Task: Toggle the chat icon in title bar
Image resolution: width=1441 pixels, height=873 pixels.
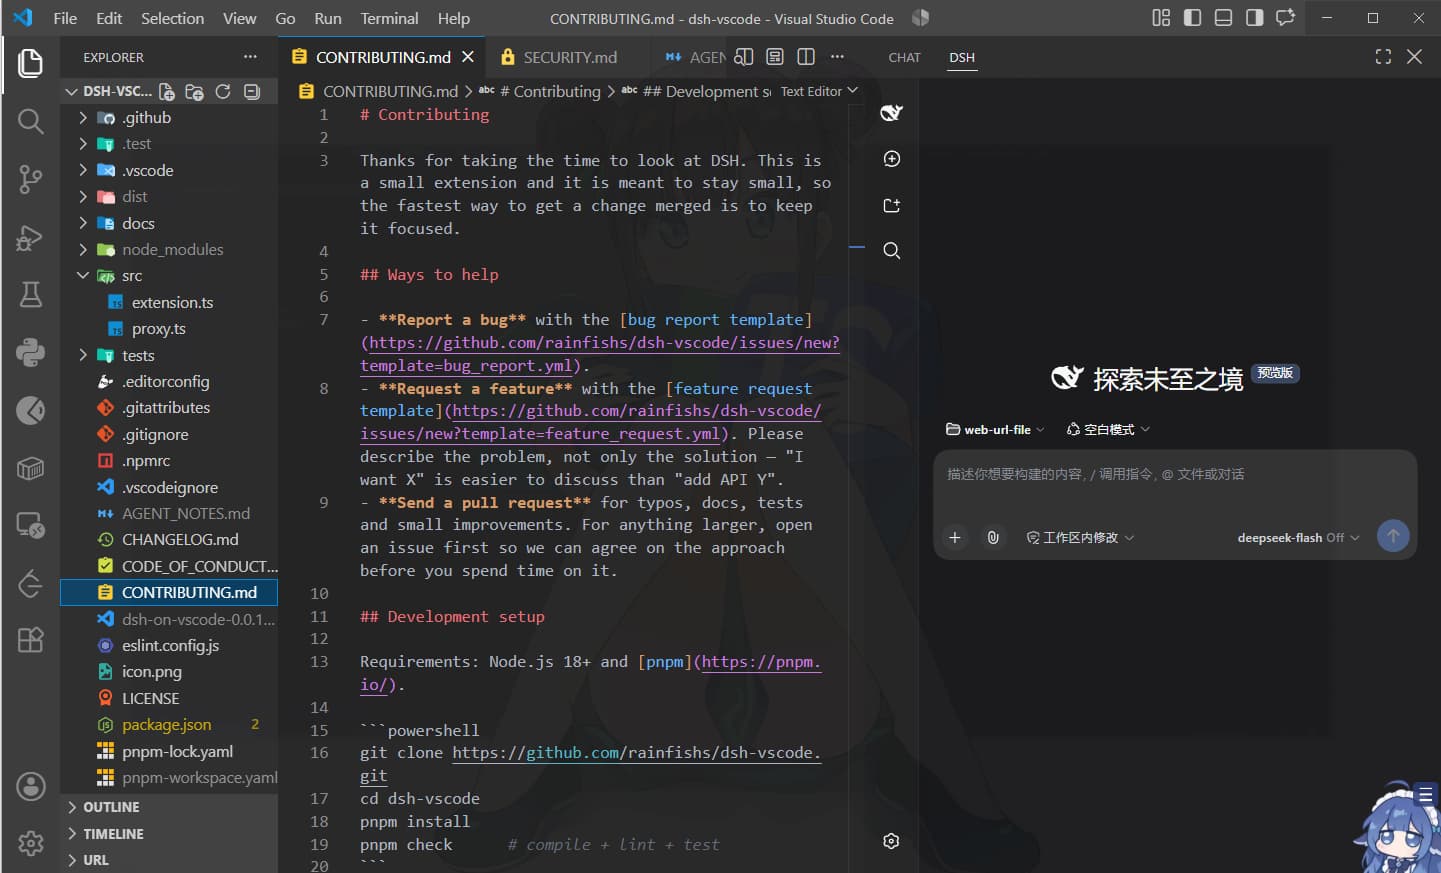Action: click(1286, 18)
